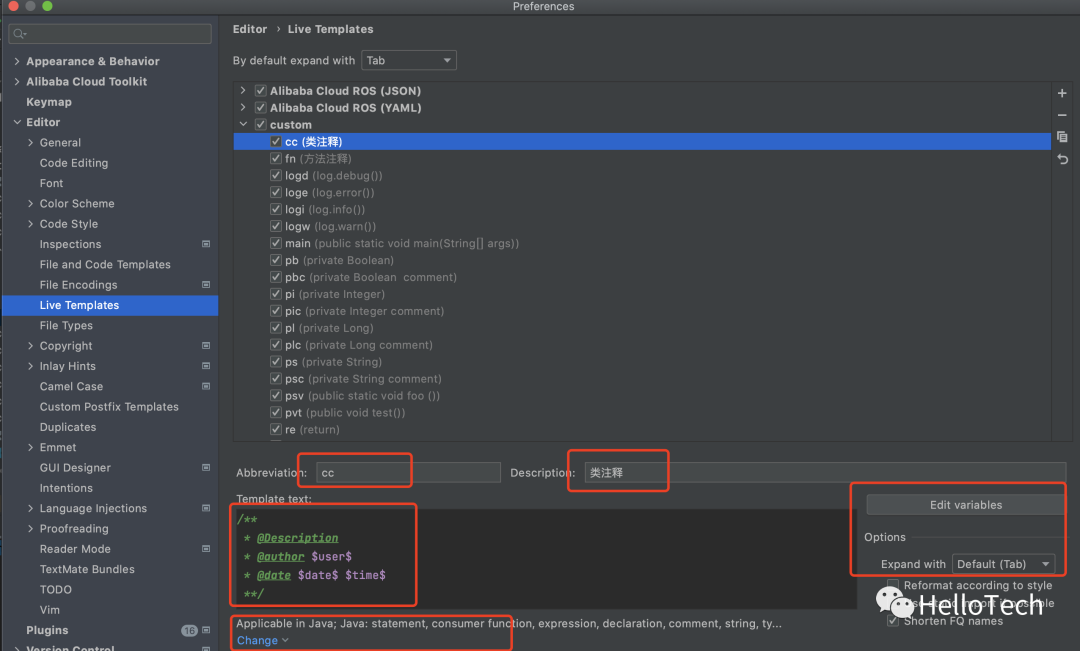
Task: Collapse the custom template group
Action: [243, 125]
